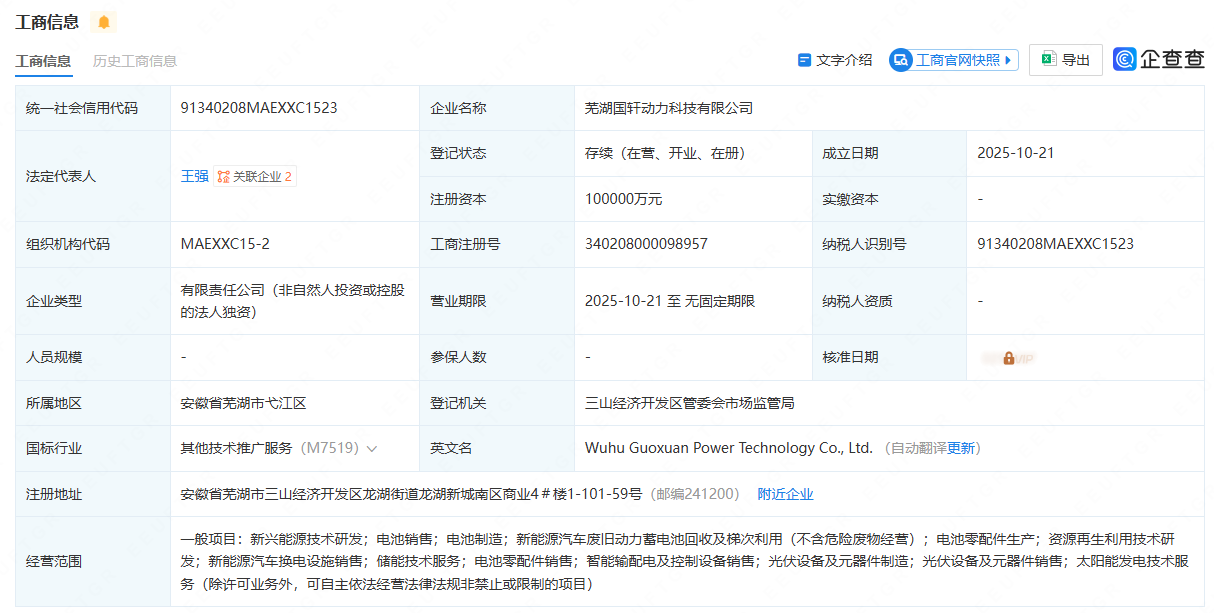This screenshot has height=613, width=1214.
Task: Click the 工商注册号 value 340208000098957
Action: click(646, 244)
